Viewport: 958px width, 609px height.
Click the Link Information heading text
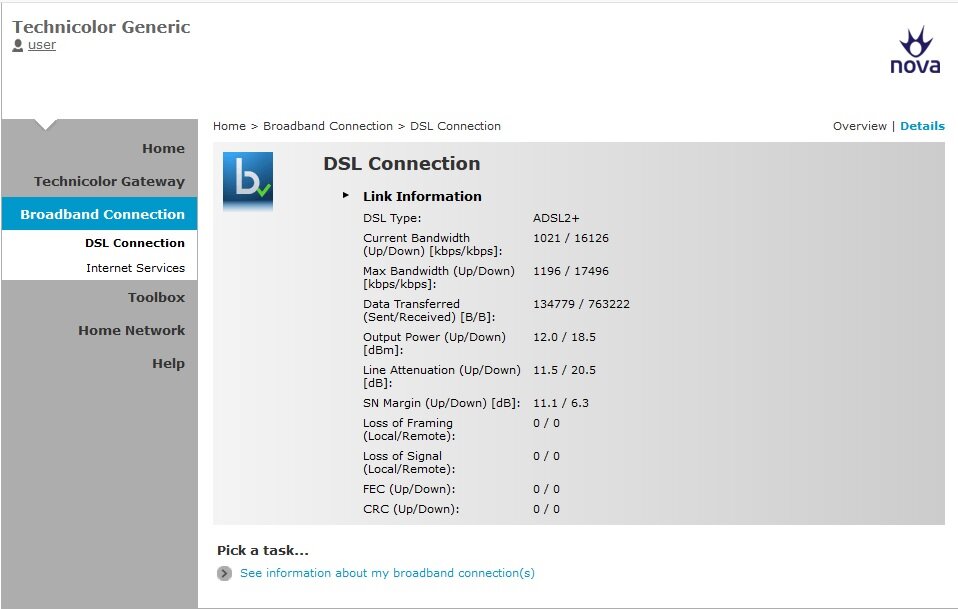tap(422, 196)
